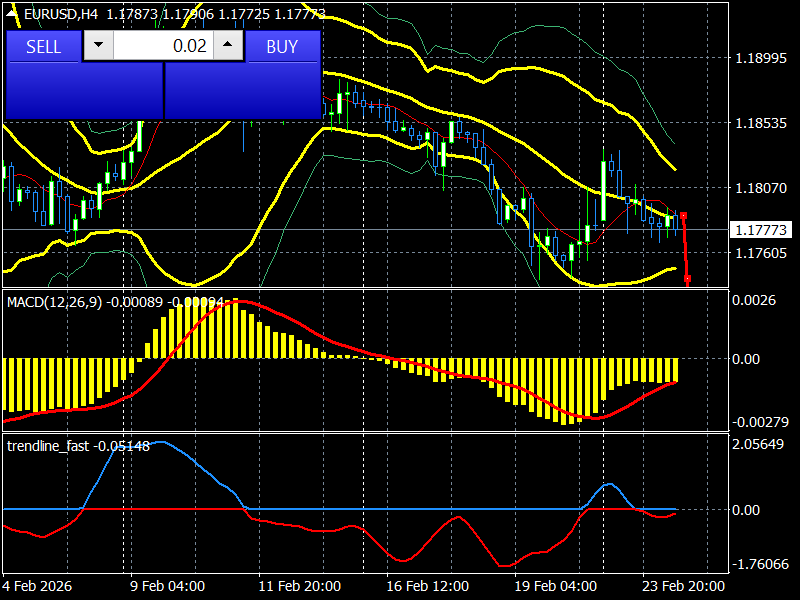Viewport: 800px width, 600px height.
Task: Click the 4 Feb 2026 date label
Action: [37, 586]
